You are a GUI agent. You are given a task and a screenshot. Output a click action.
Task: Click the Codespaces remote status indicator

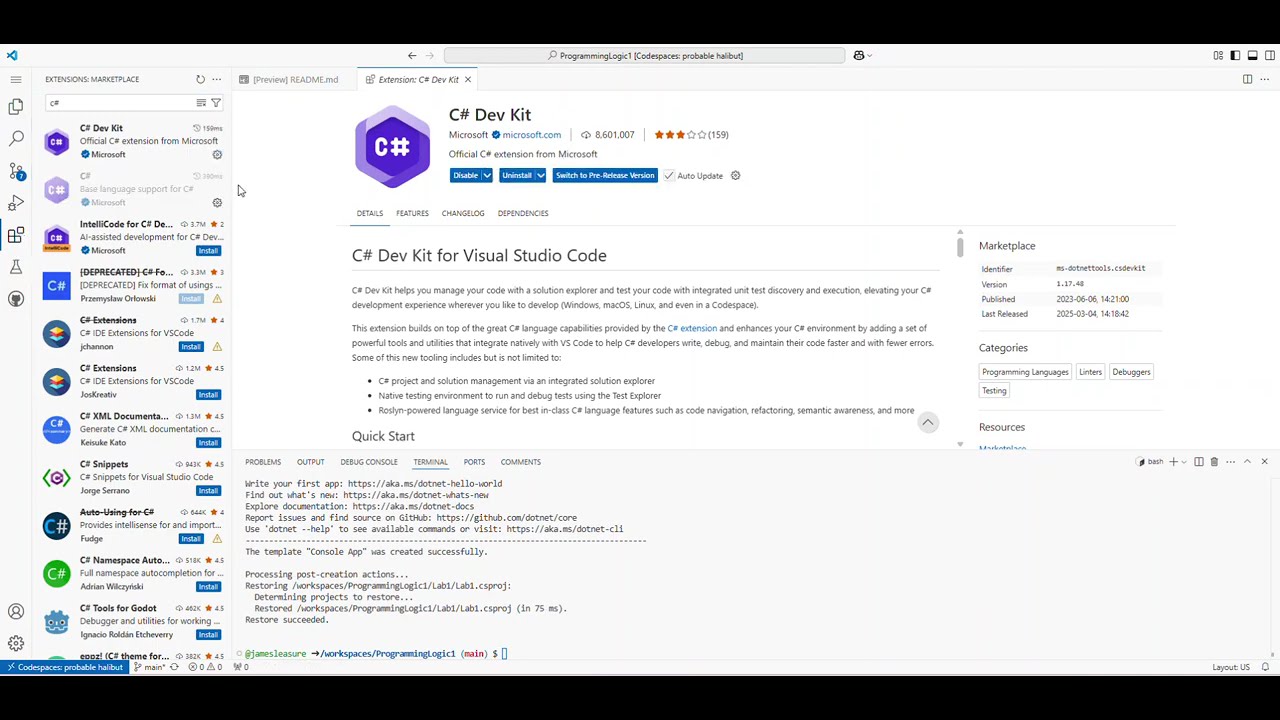64,667
